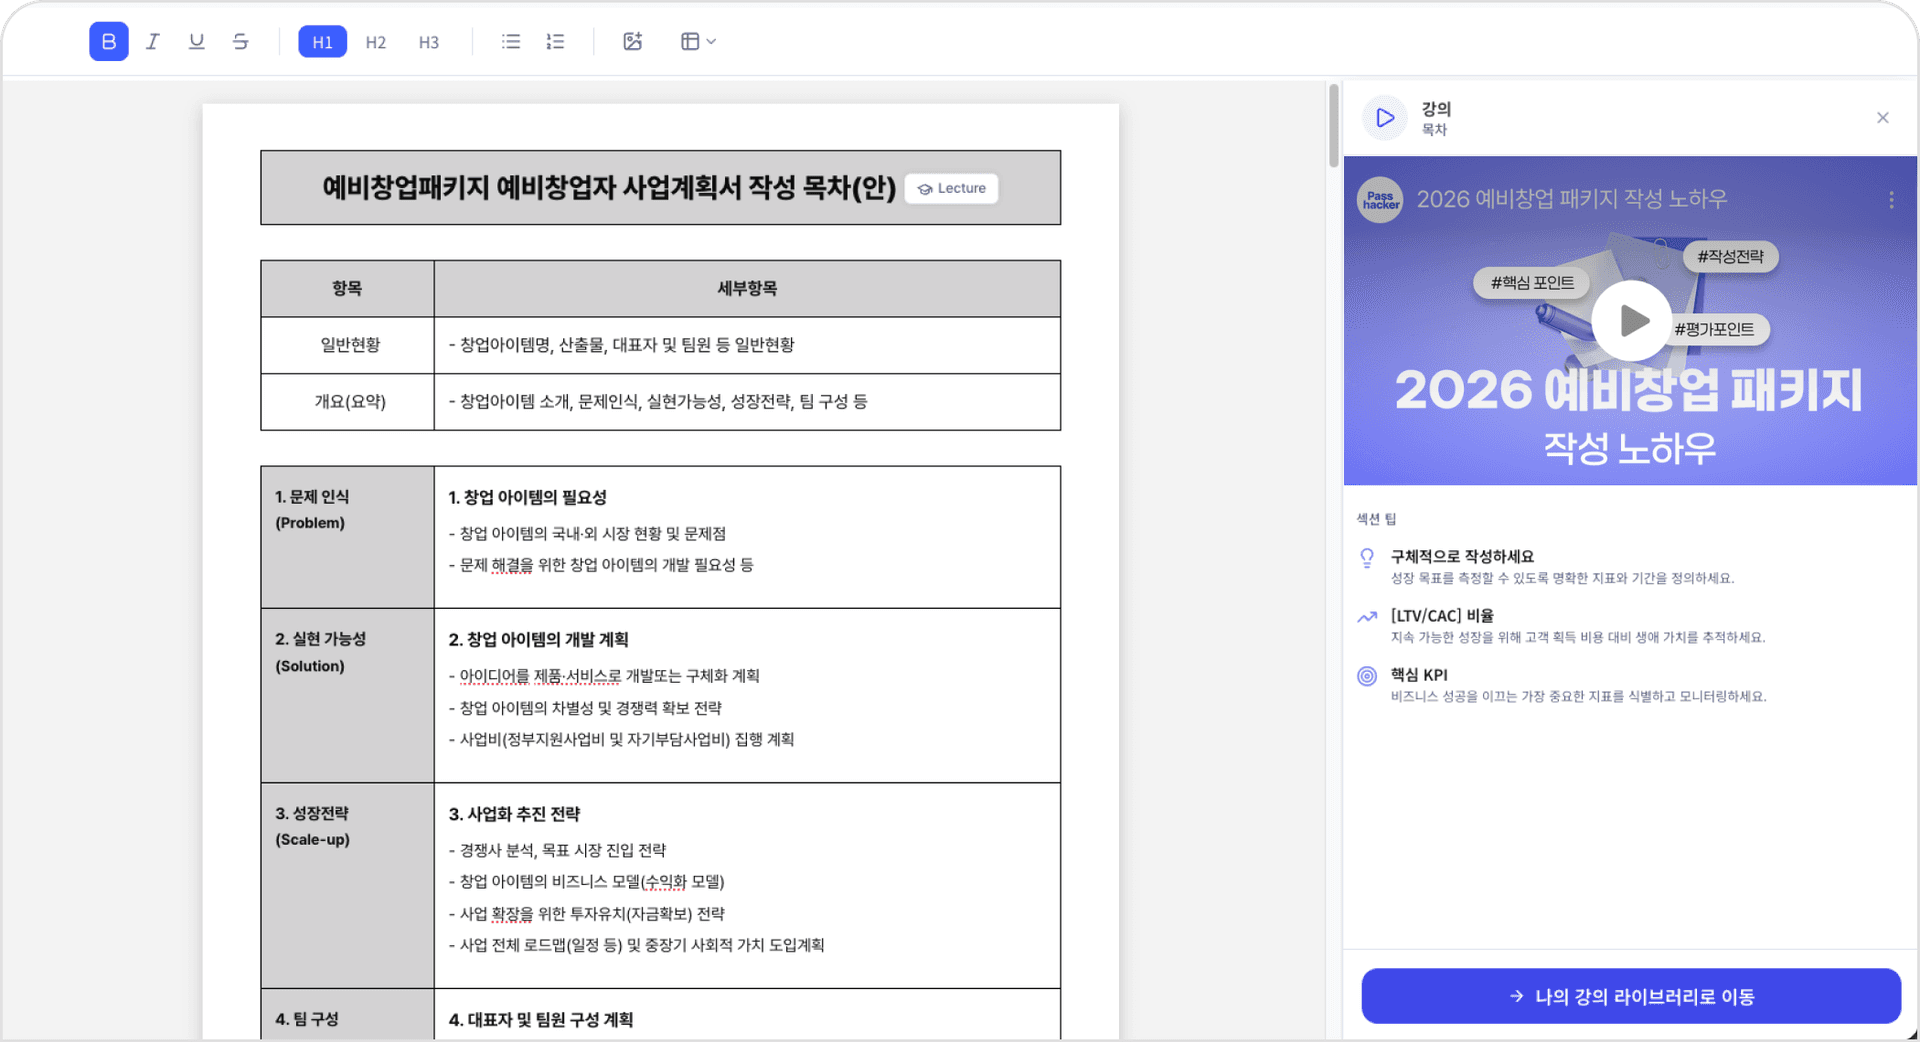
Task: Select the H2 heading level
Action: pyautogui.click(x=375, y=41)
